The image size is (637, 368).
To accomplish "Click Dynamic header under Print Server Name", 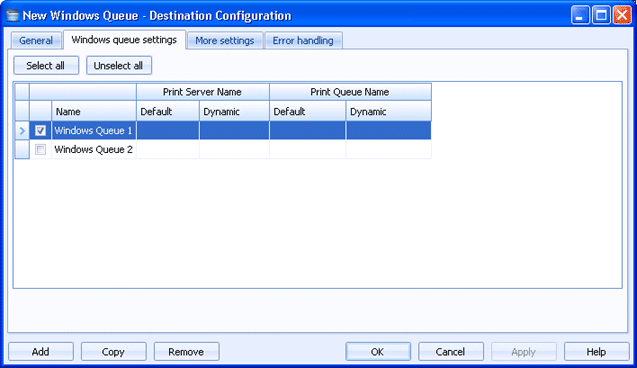I will point(234,111).
